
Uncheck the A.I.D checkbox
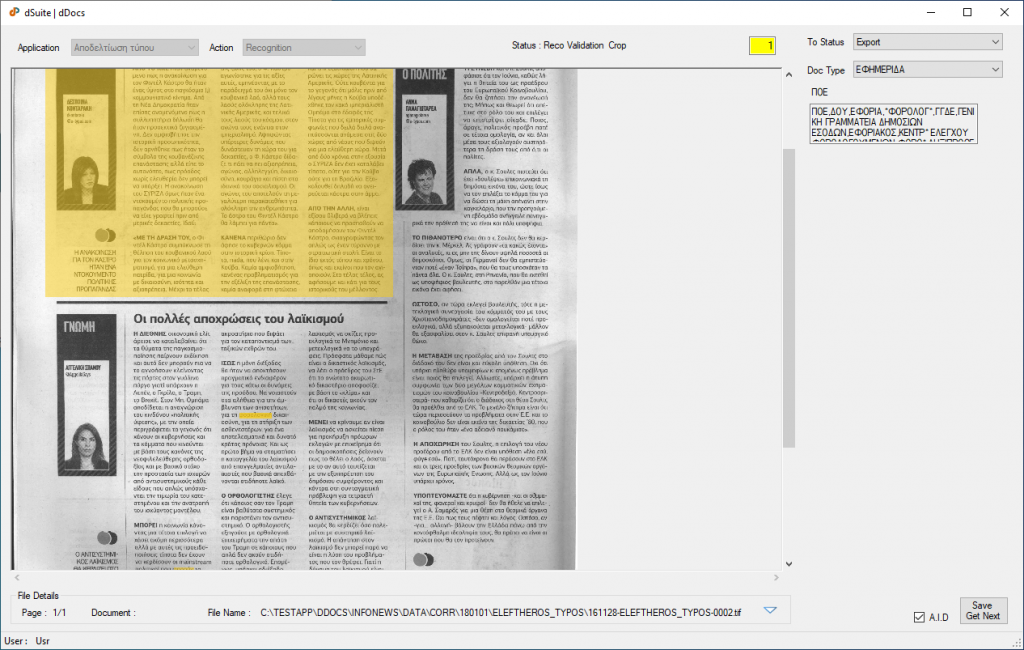click(x=920, y=617)
